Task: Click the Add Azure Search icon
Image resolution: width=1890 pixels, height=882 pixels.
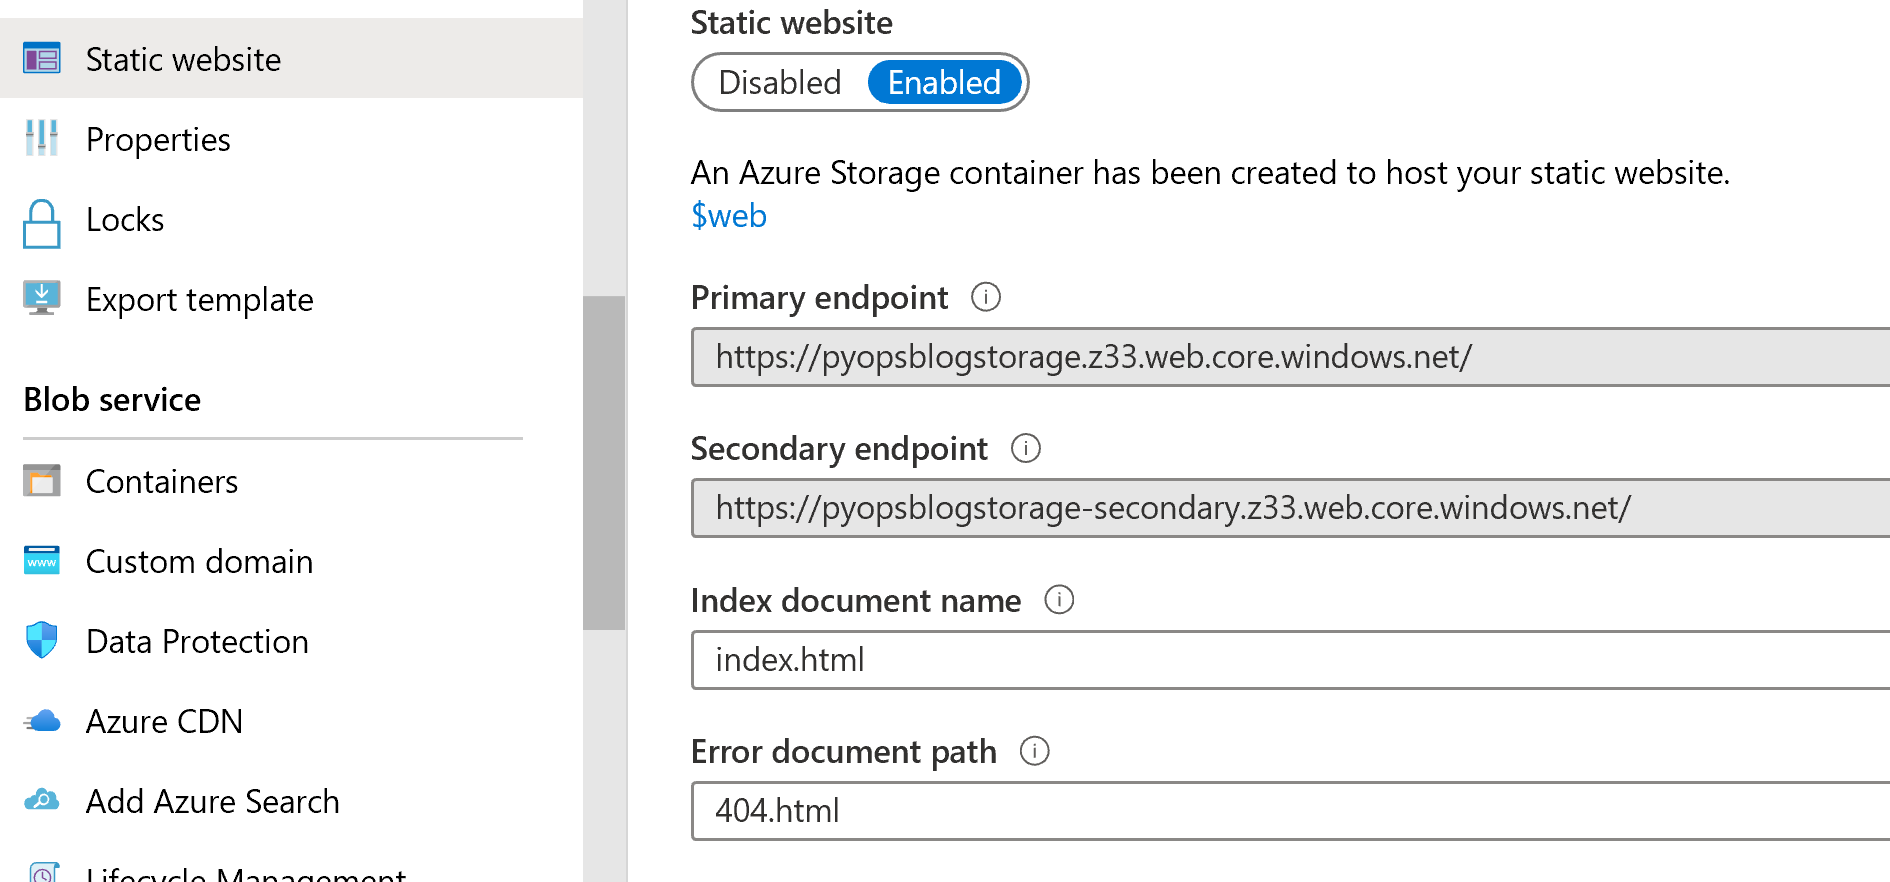Action: (x=42, y=800)
